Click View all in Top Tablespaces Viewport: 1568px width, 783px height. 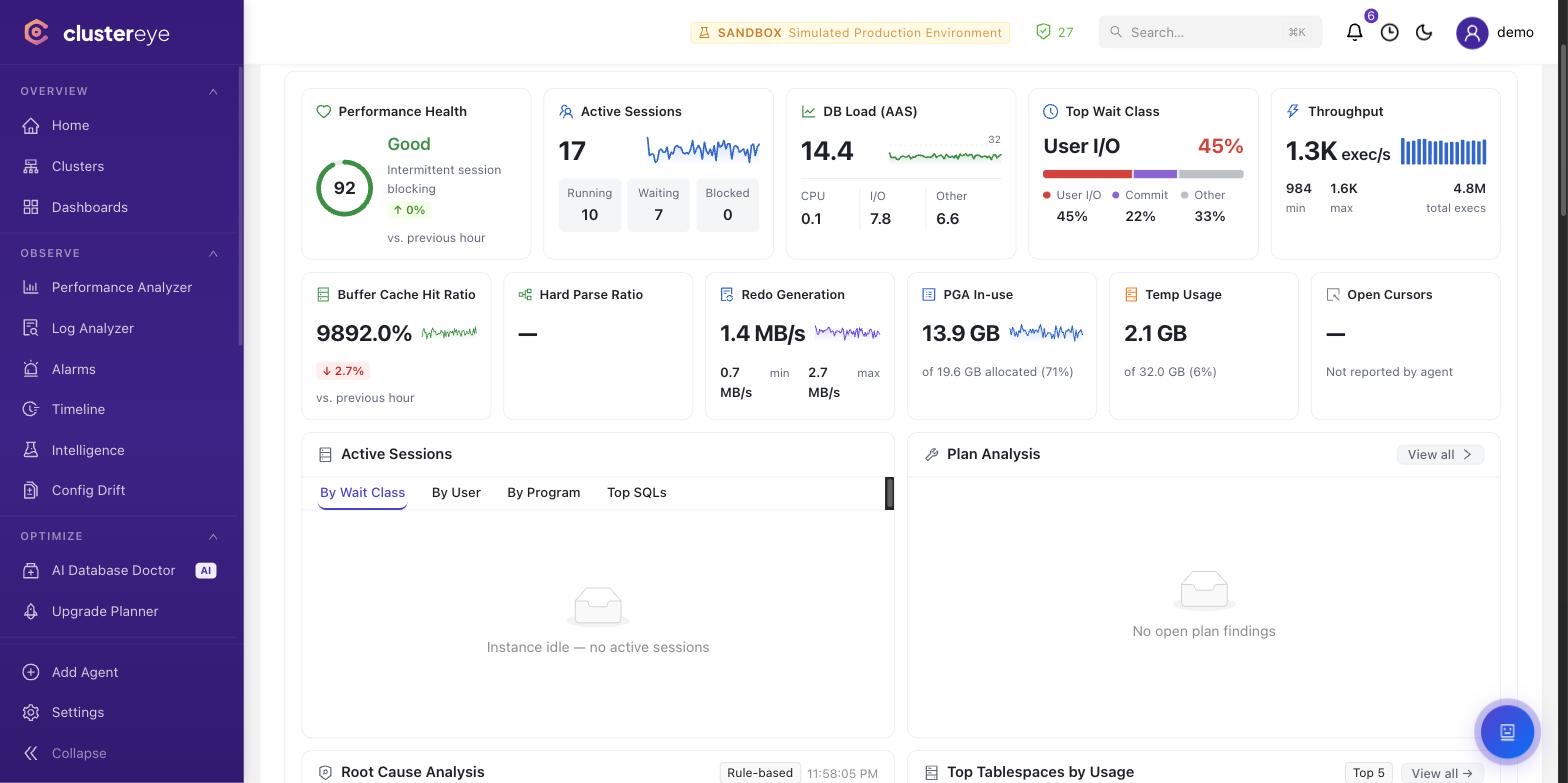1442,773
